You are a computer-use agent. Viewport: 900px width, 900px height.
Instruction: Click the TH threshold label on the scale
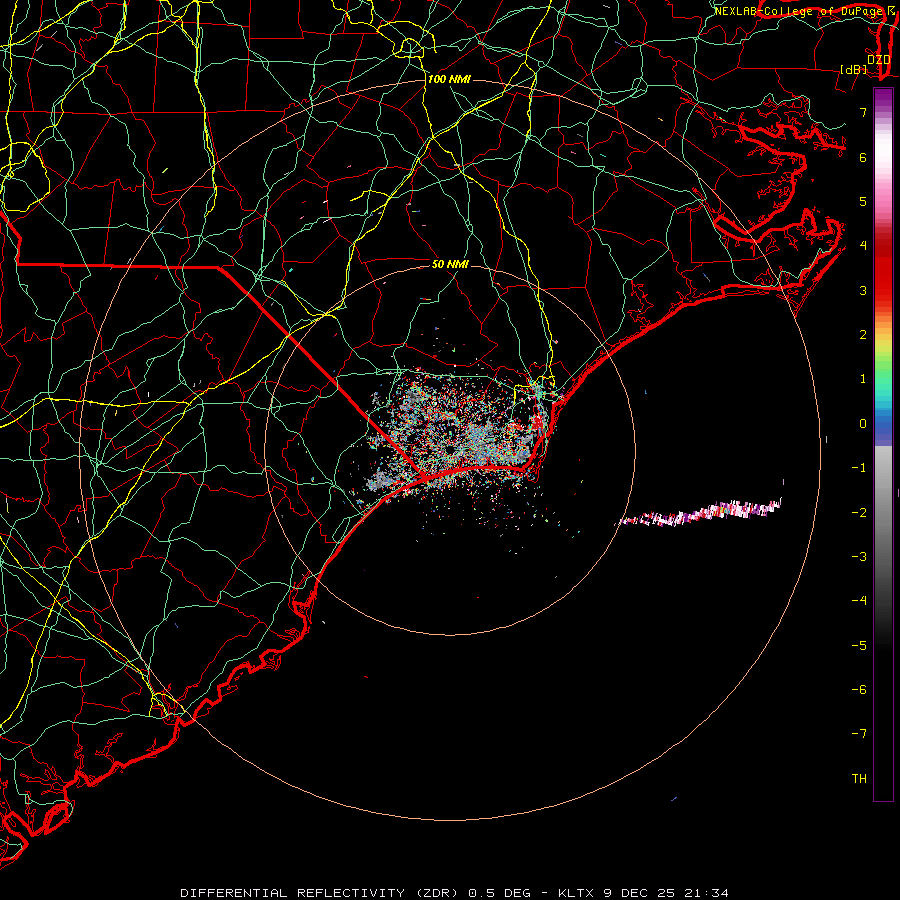(859, 779)
